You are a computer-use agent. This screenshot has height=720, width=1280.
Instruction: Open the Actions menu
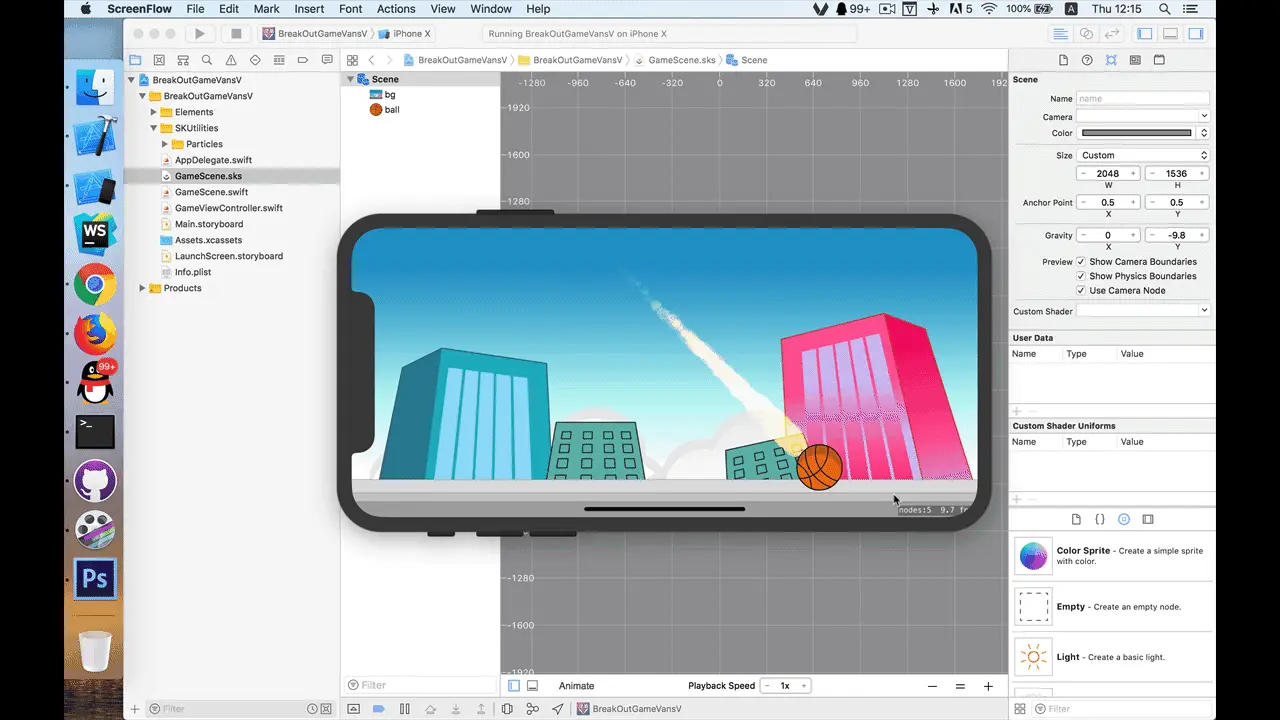[396, 9]
